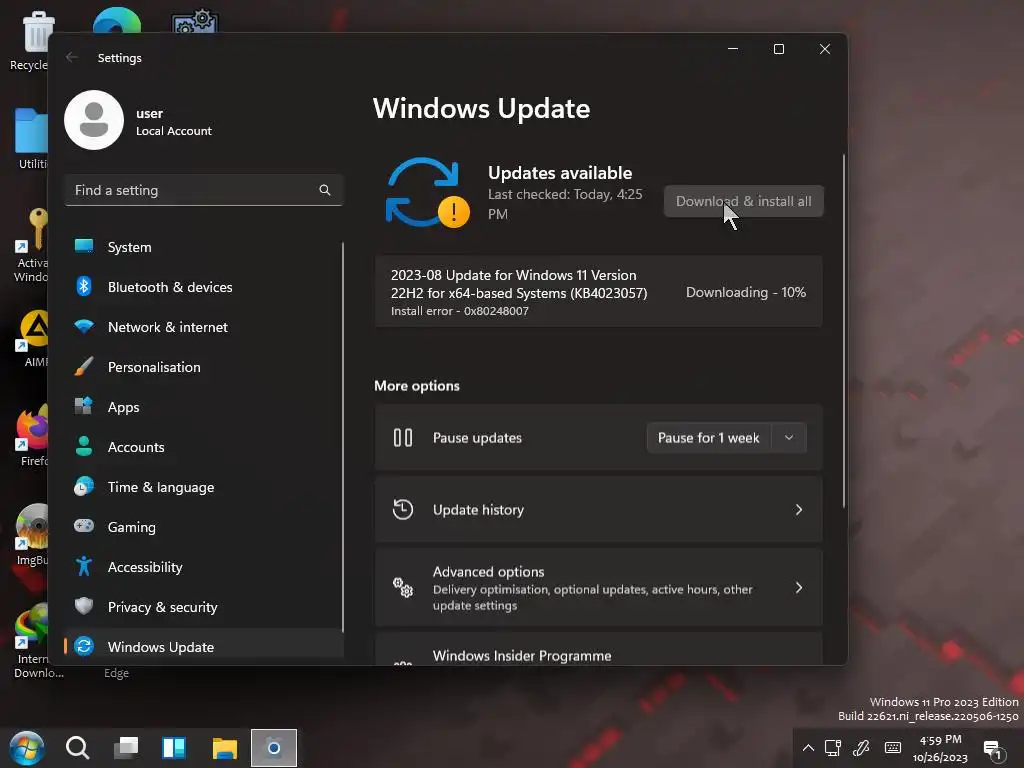1024x768 pixels.
Task: Select the Utilities folder on desktop
Action: pyautogui.click(x=31, y=139)
